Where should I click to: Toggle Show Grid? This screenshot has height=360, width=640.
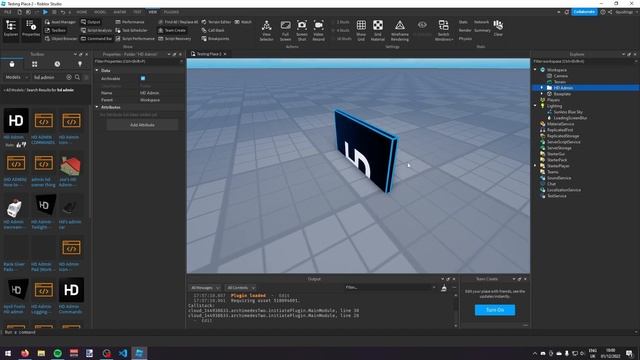click(361, 30)
